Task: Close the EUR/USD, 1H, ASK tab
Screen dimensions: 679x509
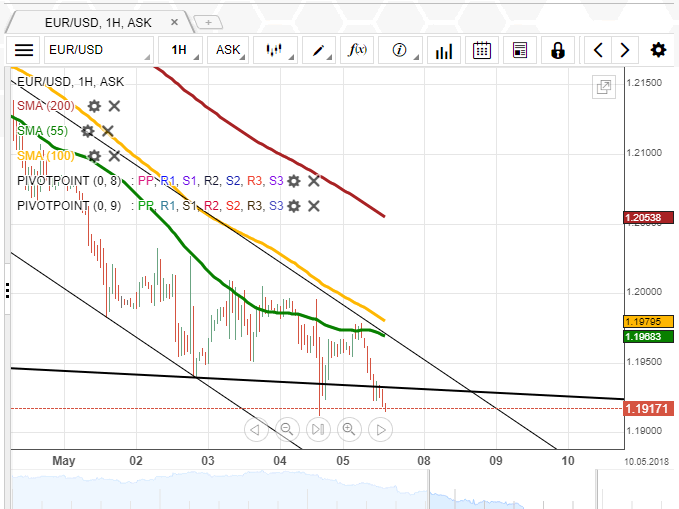Action: [x=174, y=22]
